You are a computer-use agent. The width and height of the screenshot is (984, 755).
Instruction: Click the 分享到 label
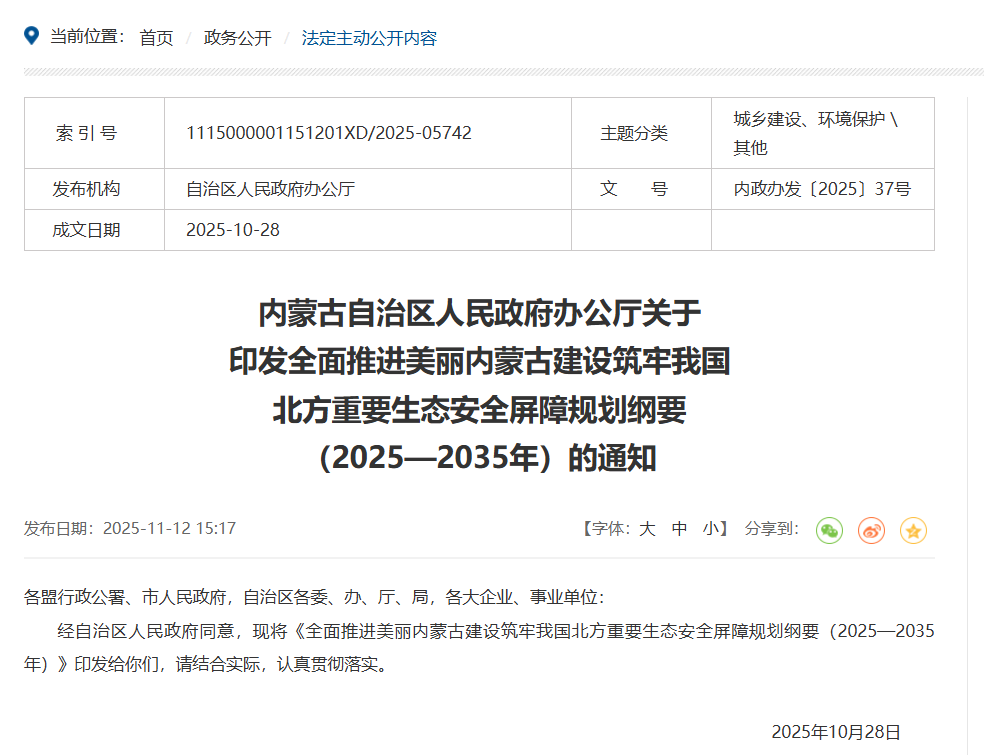click(x=771, y=529)
